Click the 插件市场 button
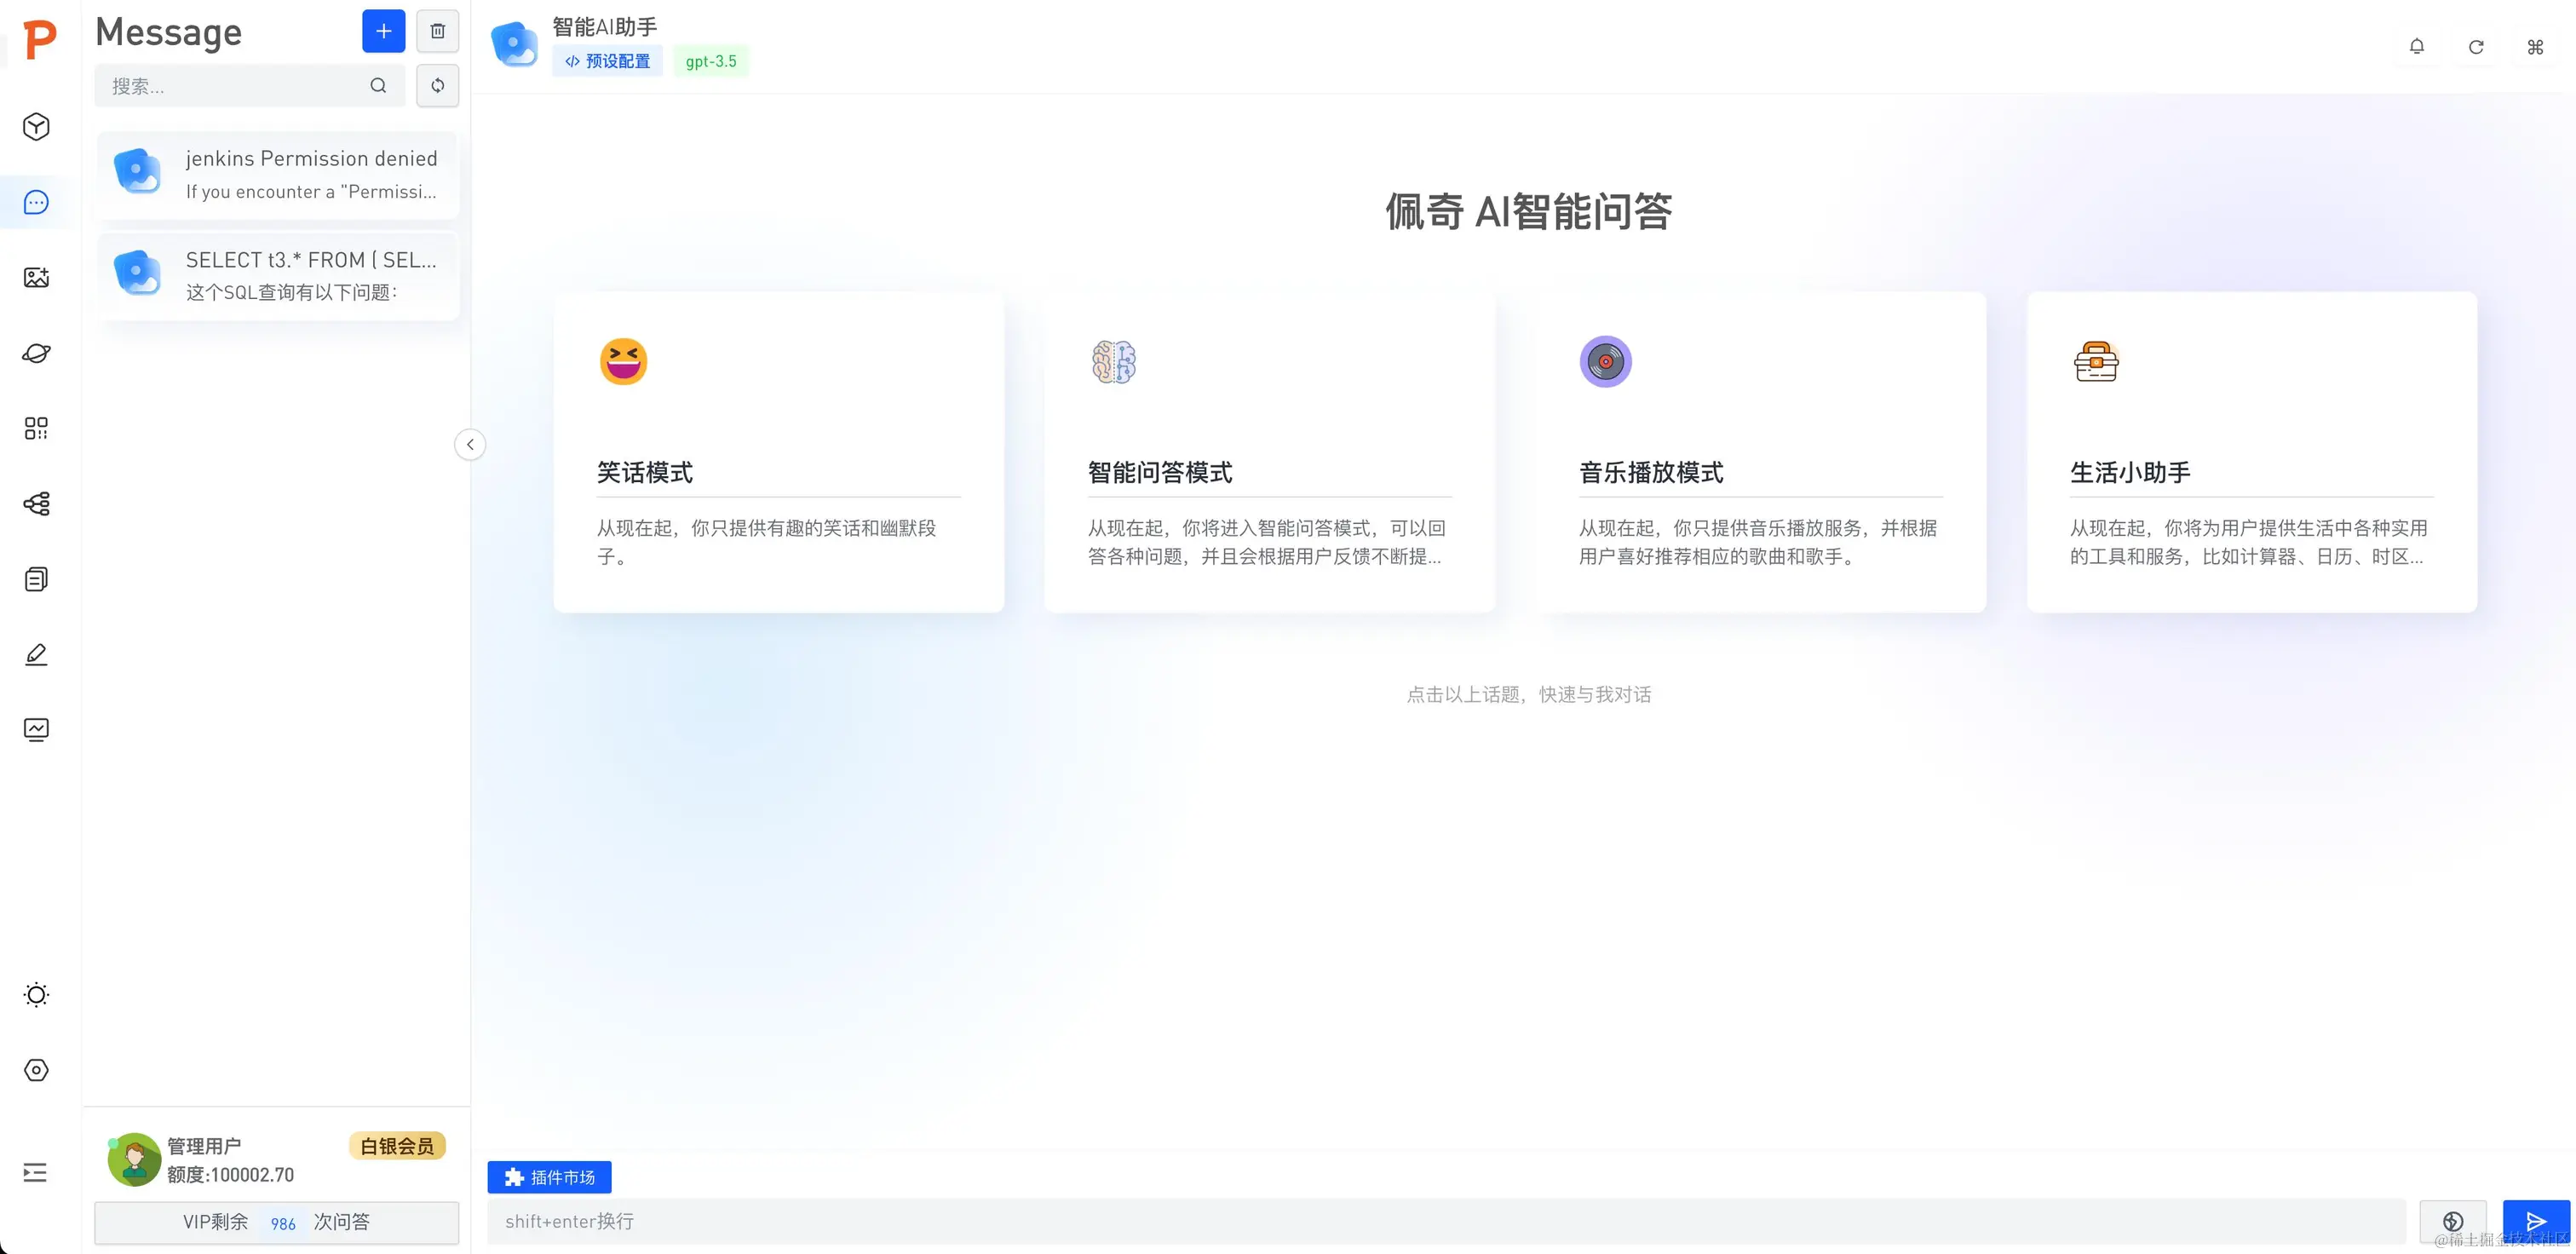2576x1254 pixels. coord(549,1177)
